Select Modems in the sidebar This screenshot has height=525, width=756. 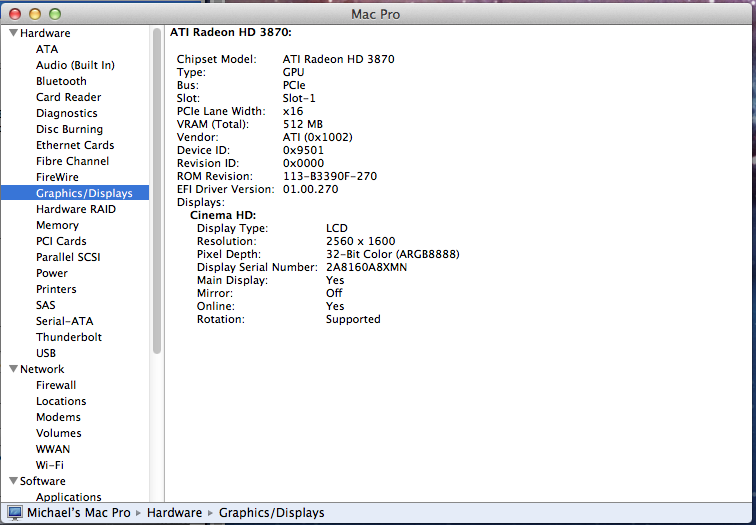(x=58, y=417)
